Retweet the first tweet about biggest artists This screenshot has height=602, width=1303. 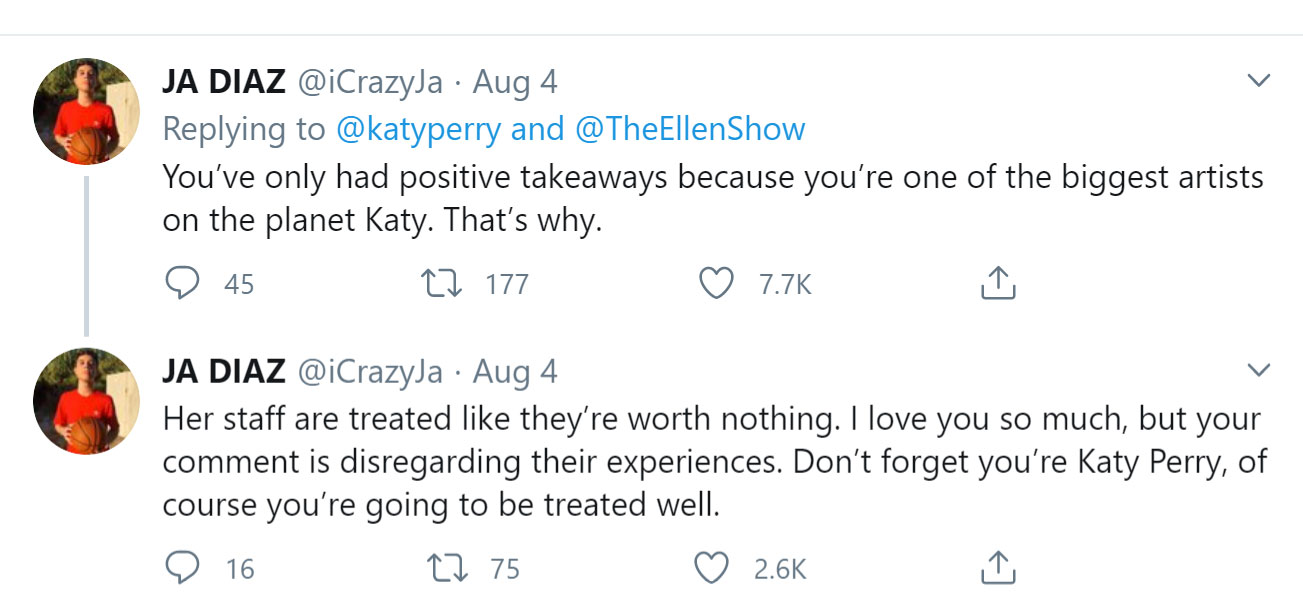[x=445, y=285]
